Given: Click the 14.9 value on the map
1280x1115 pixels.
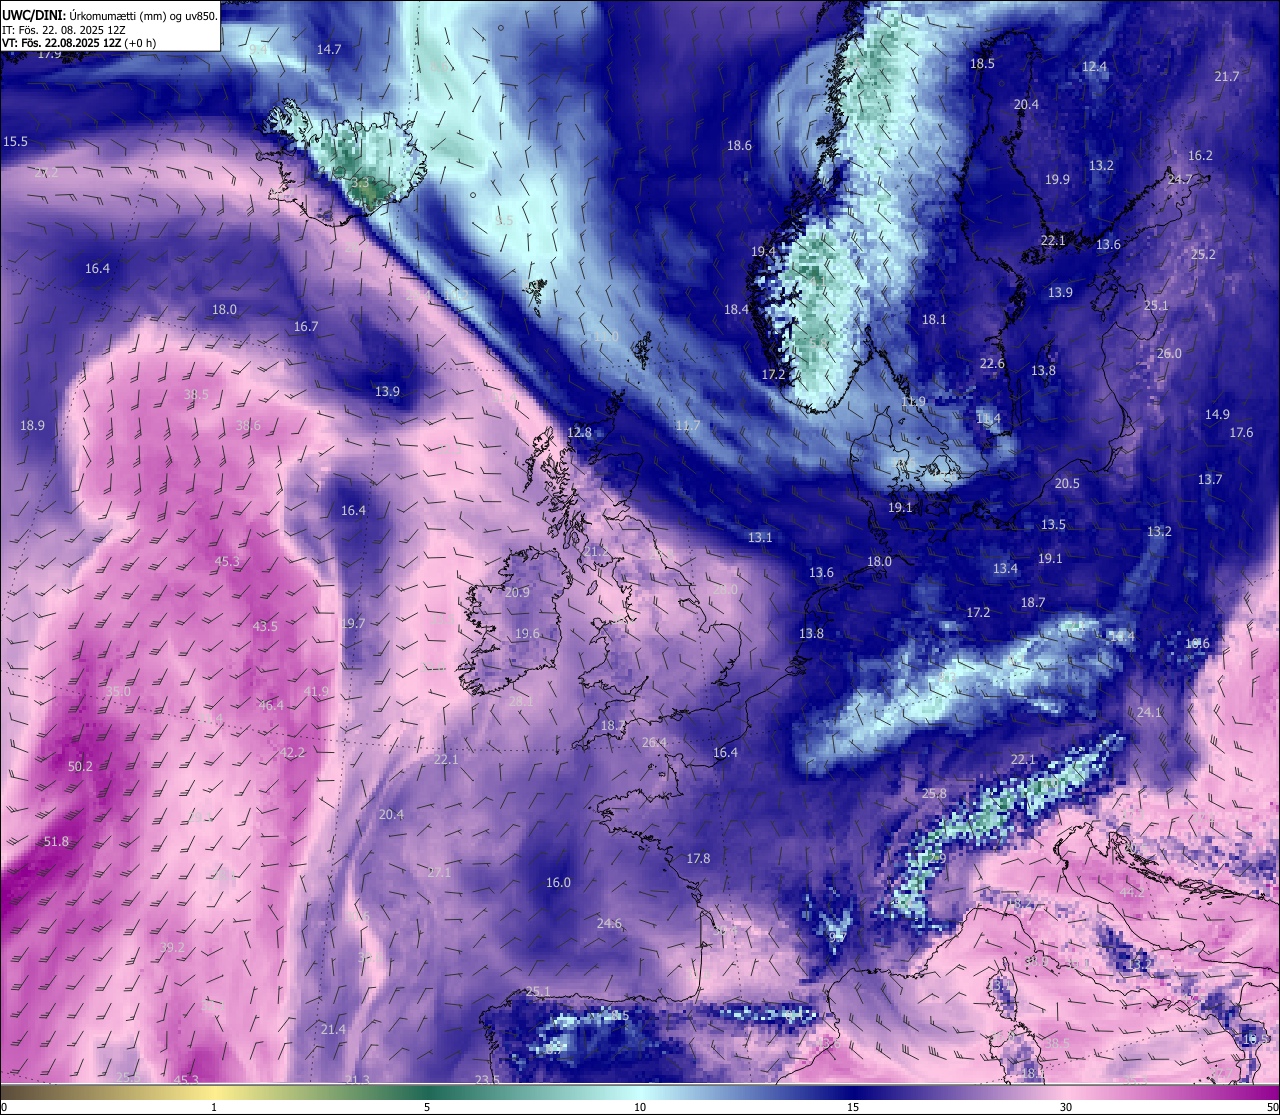Looking at the screenshot, I should pos(1217,415).
